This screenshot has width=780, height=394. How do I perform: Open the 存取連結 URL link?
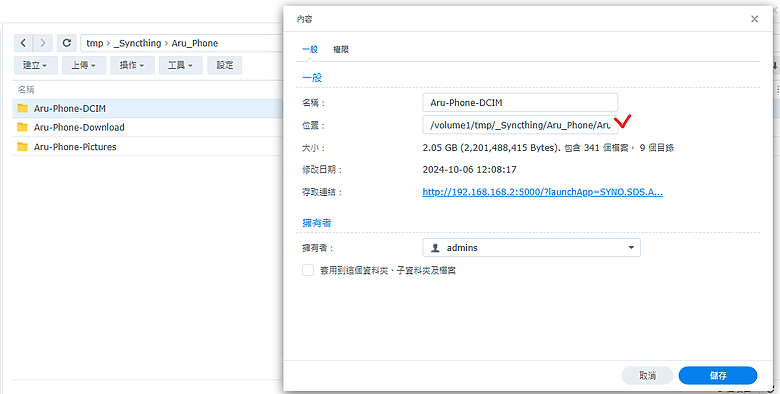[x=542, y=192]
